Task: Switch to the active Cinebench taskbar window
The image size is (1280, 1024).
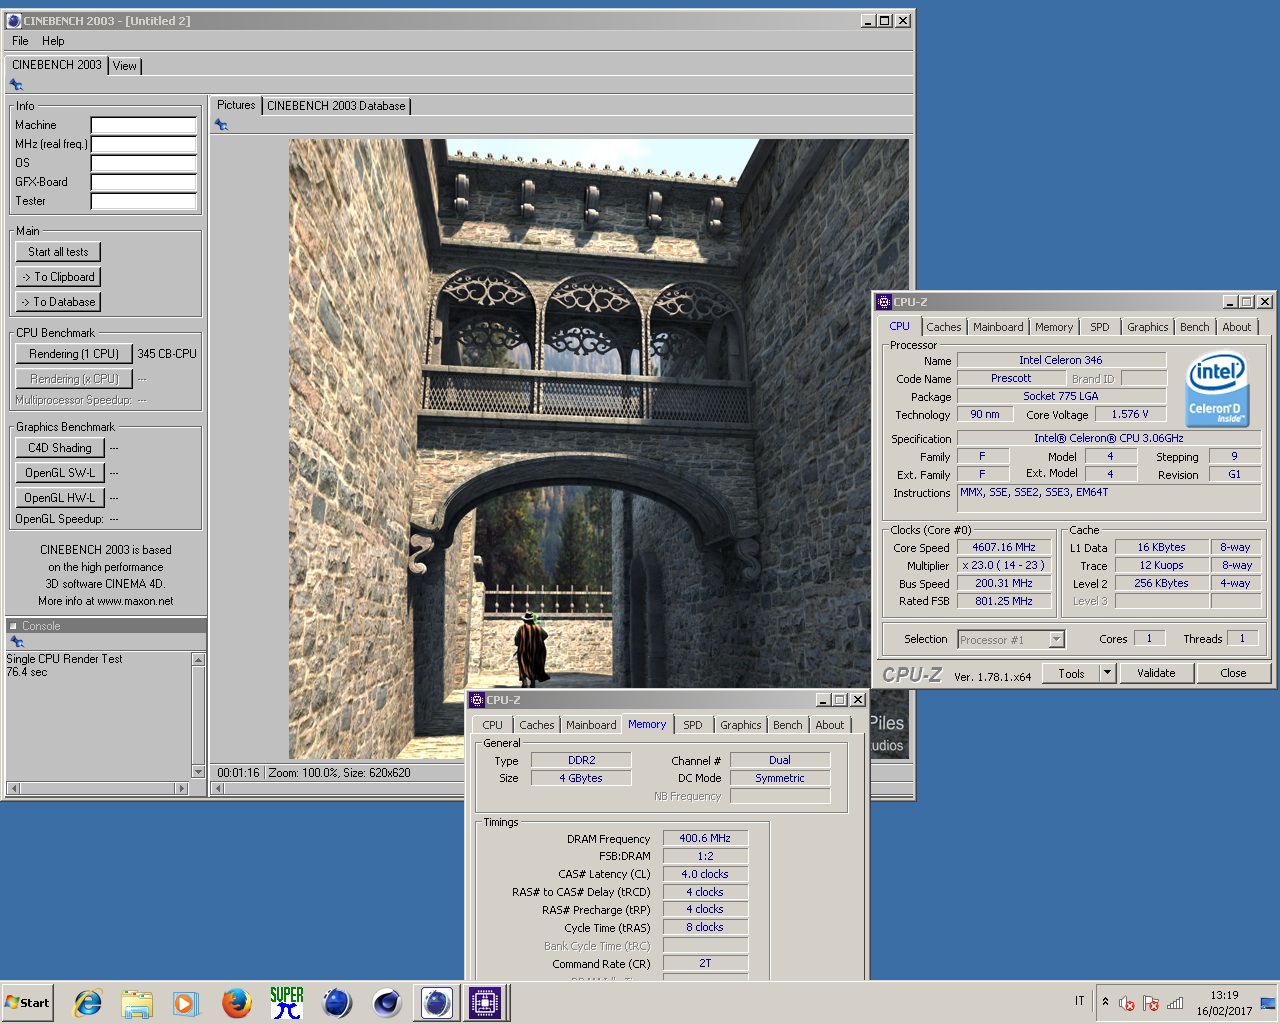Action: (436, 1003)
